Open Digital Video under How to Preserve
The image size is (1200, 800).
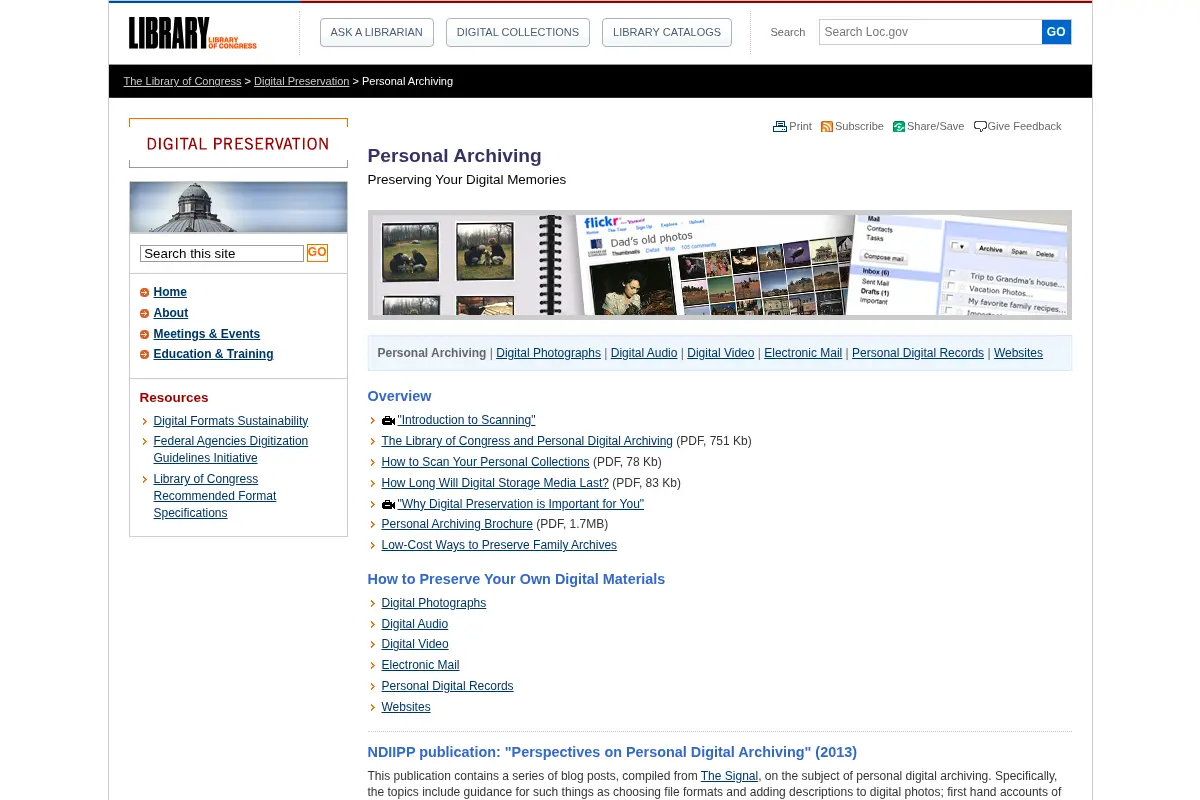coord(415,644)
